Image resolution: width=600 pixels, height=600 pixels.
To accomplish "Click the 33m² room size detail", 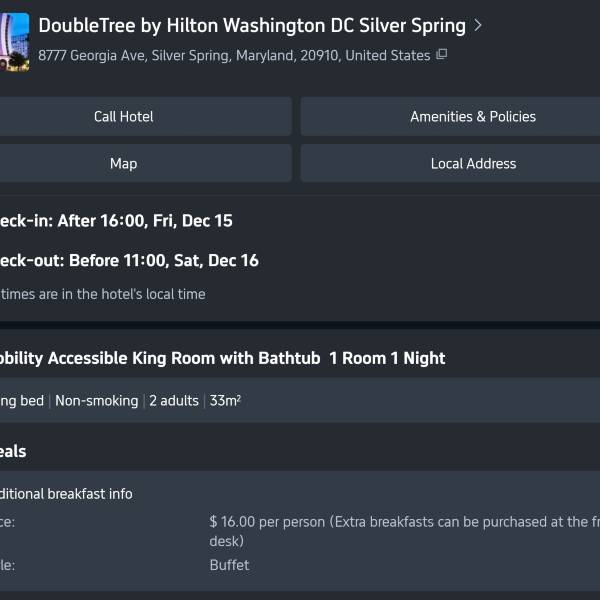I will tap(225, 401).
